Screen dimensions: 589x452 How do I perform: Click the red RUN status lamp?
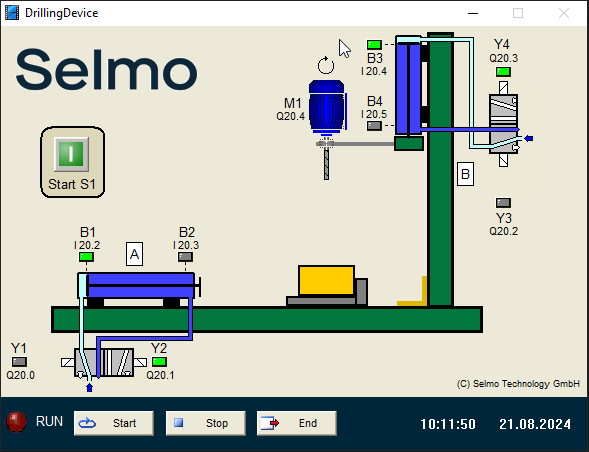(16, 422)
